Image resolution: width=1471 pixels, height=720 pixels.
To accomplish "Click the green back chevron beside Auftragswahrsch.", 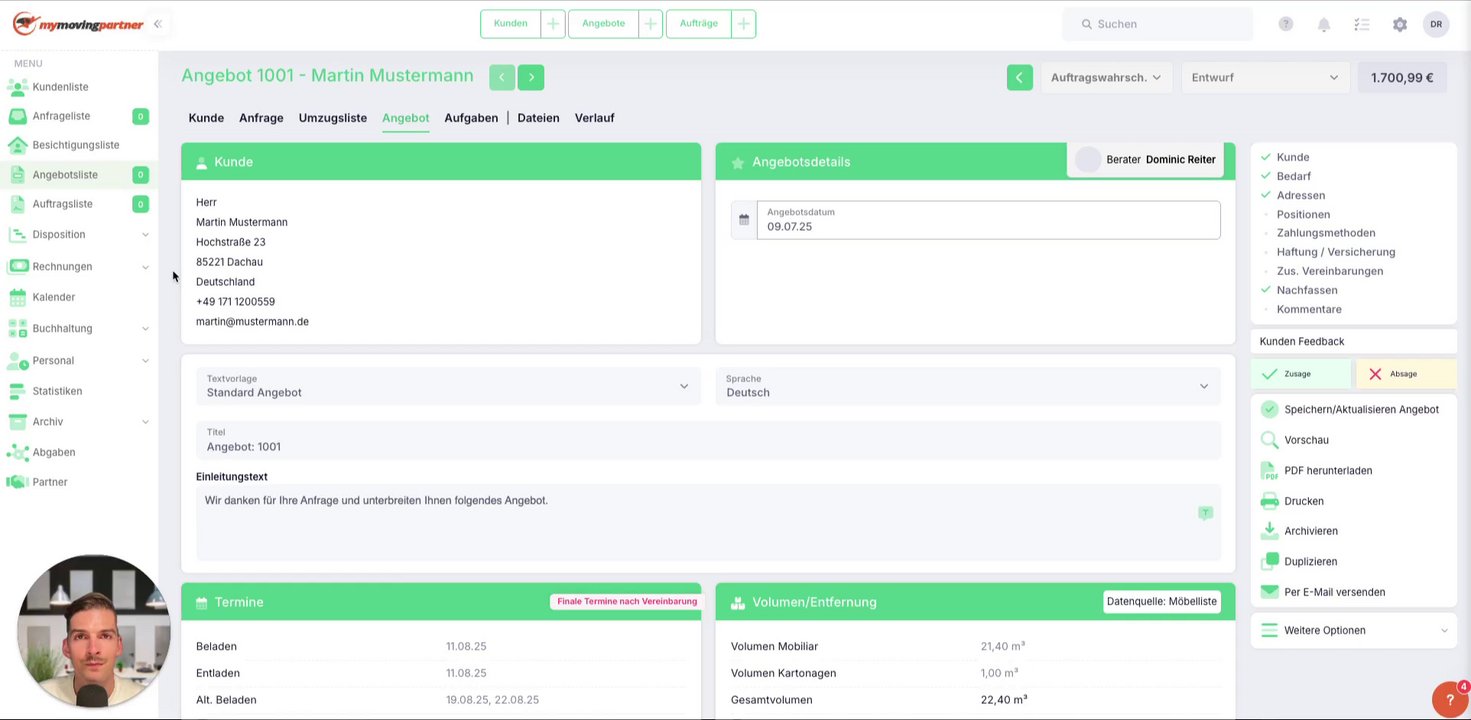I will pos(1020,77).
